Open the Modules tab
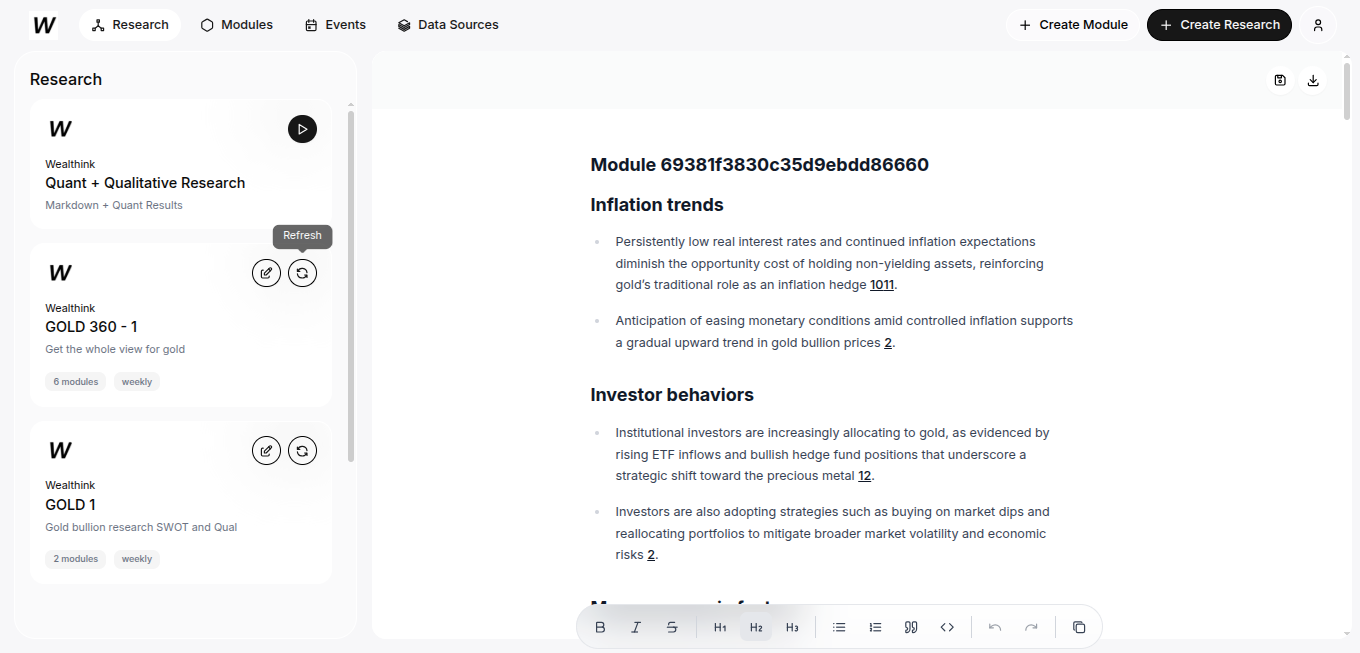This screenshot has height=653, width=1360. pos(237,25)
